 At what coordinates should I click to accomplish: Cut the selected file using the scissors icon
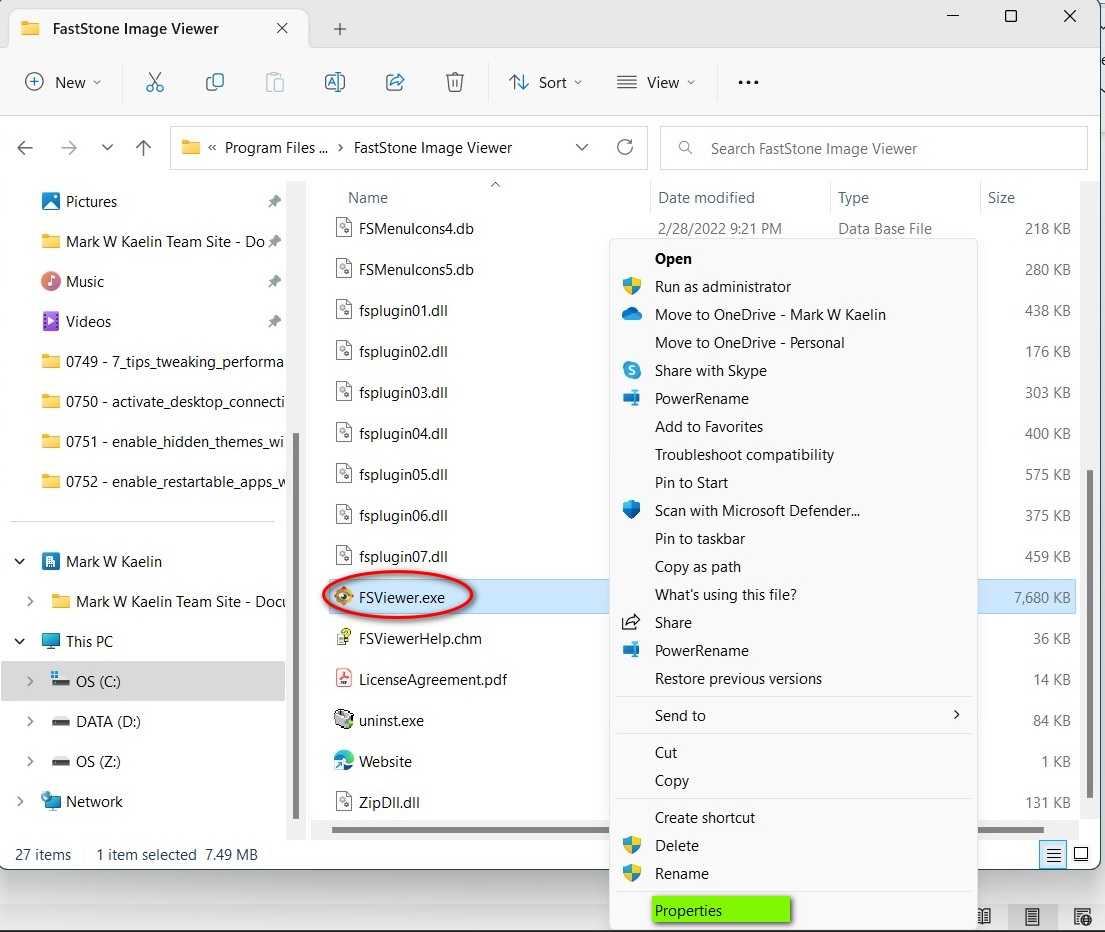click(x=154, y=82)
